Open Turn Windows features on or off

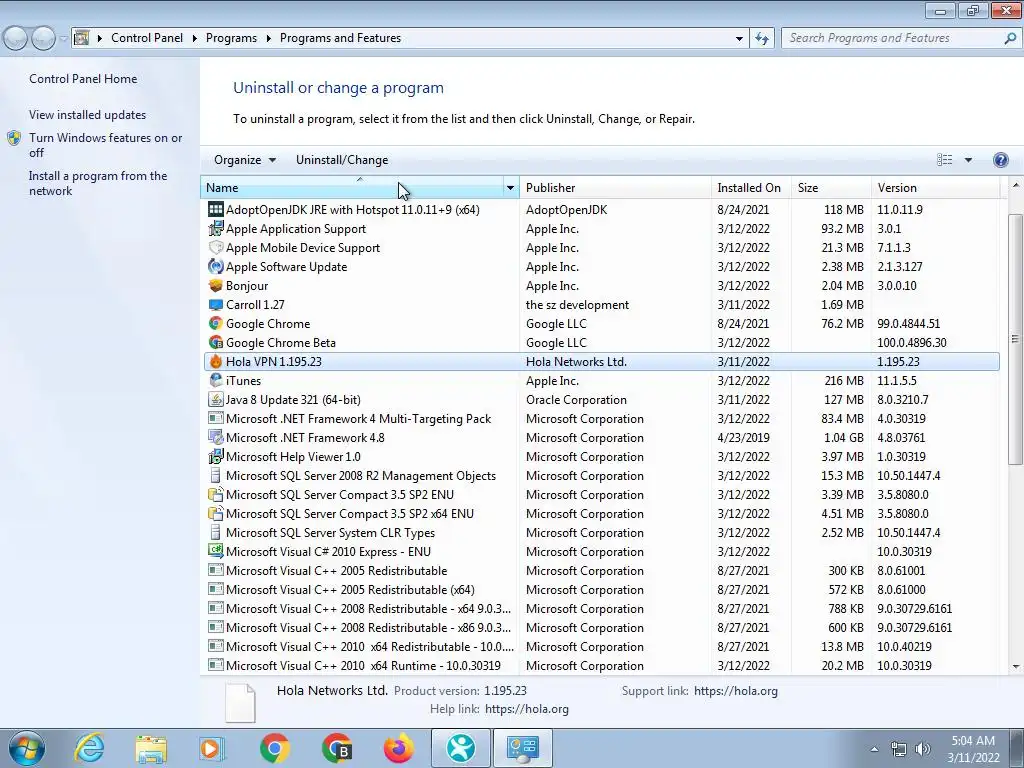[105, 145]
